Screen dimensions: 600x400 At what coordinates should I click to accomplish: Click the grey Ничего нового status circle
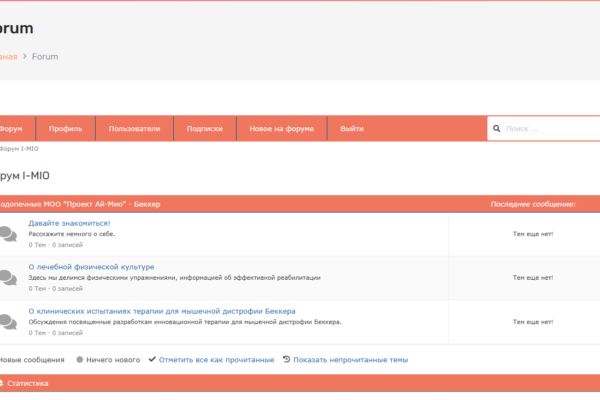[x=80, y=360]
